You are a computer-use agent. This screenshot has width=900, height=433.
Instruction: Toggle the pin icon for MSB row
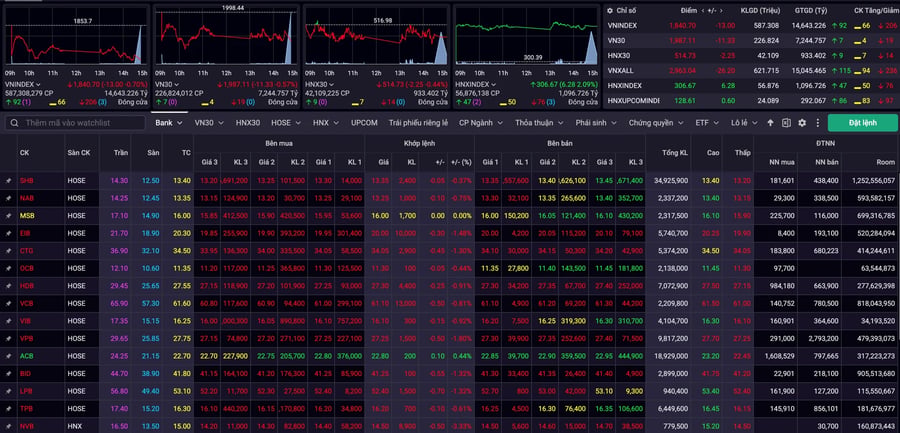[x=9, y=215]
